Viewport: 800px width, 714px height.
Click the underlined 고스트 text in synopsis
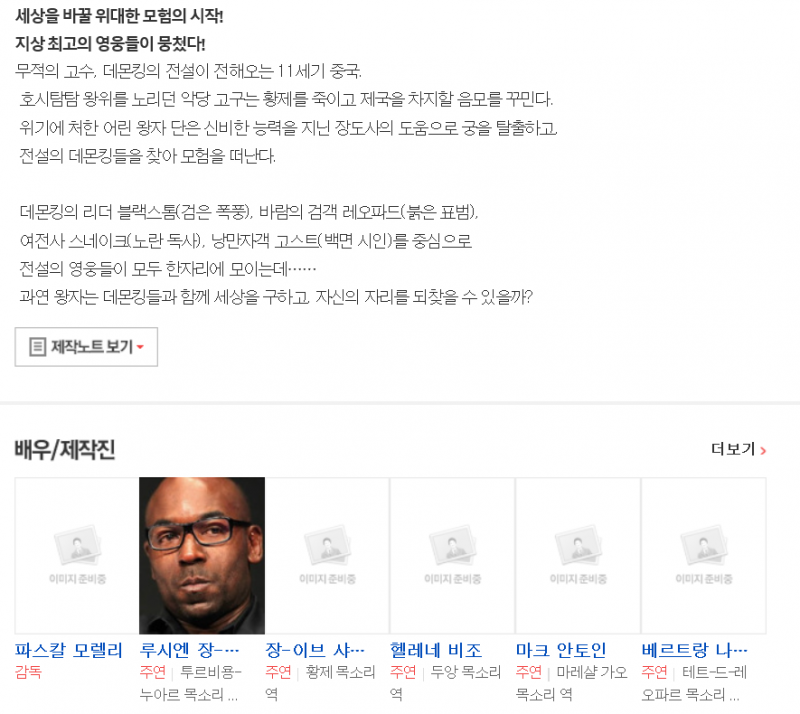[296, 240]
